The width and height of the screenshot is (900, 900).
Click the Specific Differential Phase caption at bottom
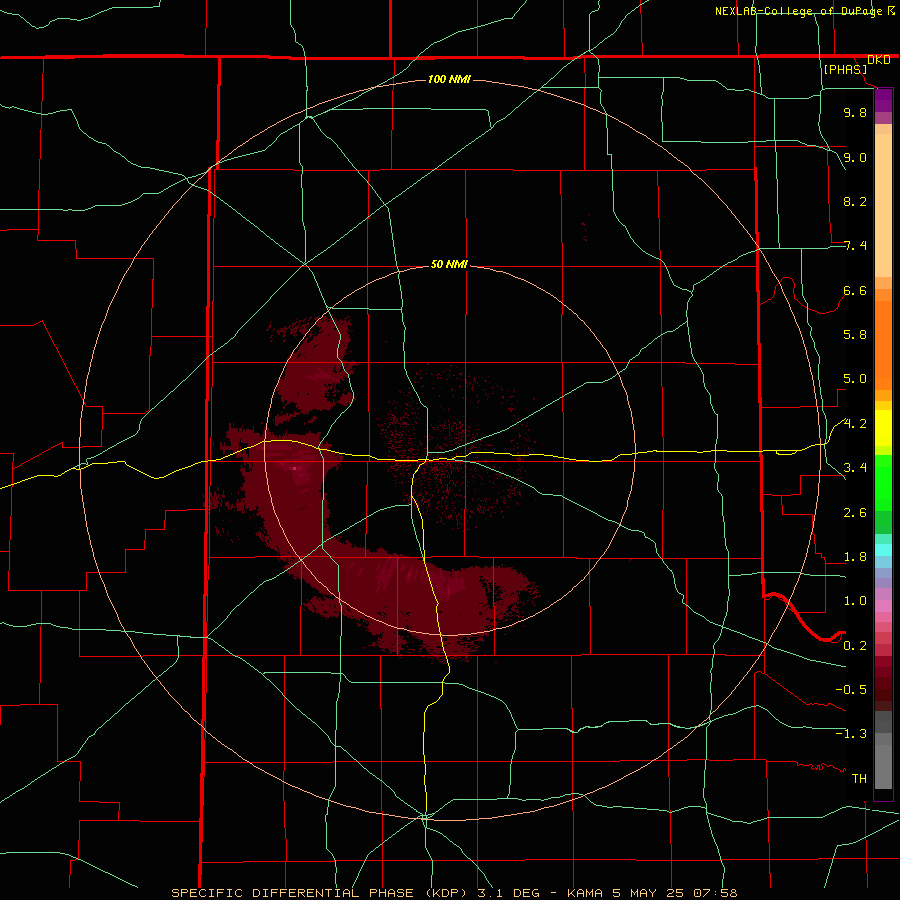click(x=454, y=893)
